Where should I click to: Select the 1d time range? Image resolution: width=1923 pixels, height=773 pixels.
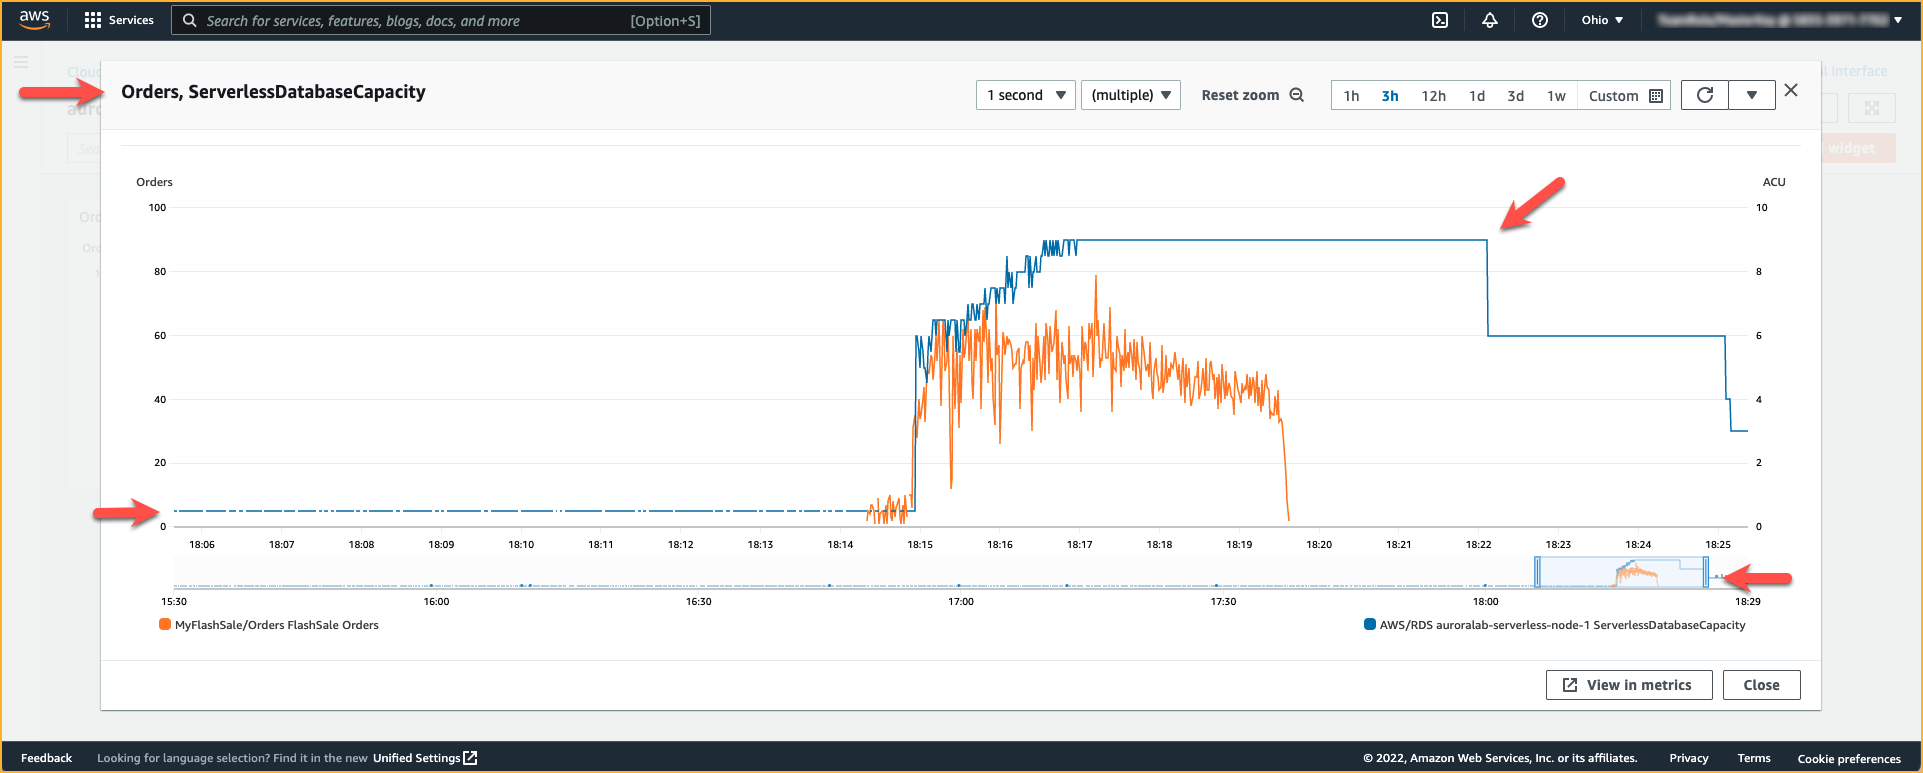(1477, 96)
